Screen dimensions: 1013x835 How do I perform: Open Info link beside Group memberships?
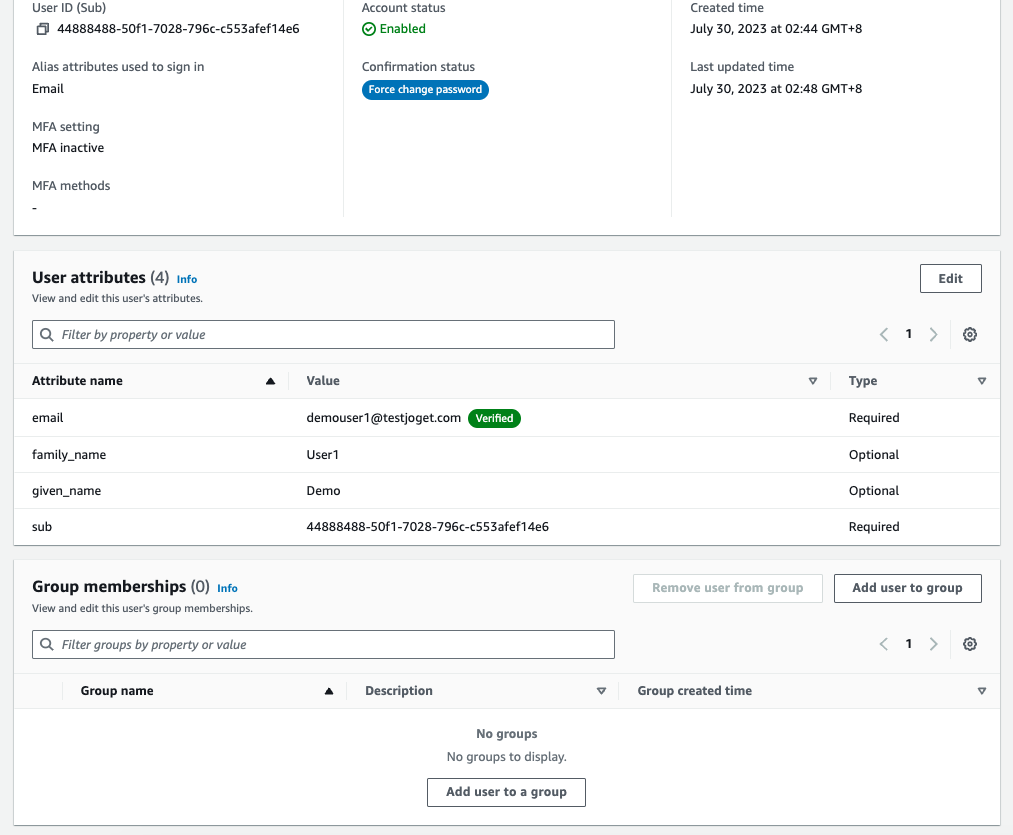click(227, 588)
